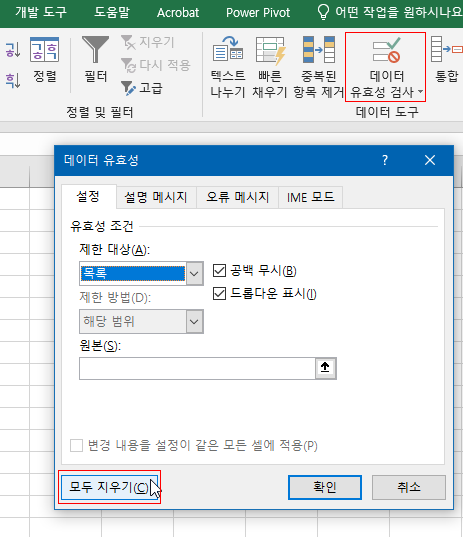The image size is (463, 537).
Task: Confirm with the 확인 button
Action: (325, 487)
